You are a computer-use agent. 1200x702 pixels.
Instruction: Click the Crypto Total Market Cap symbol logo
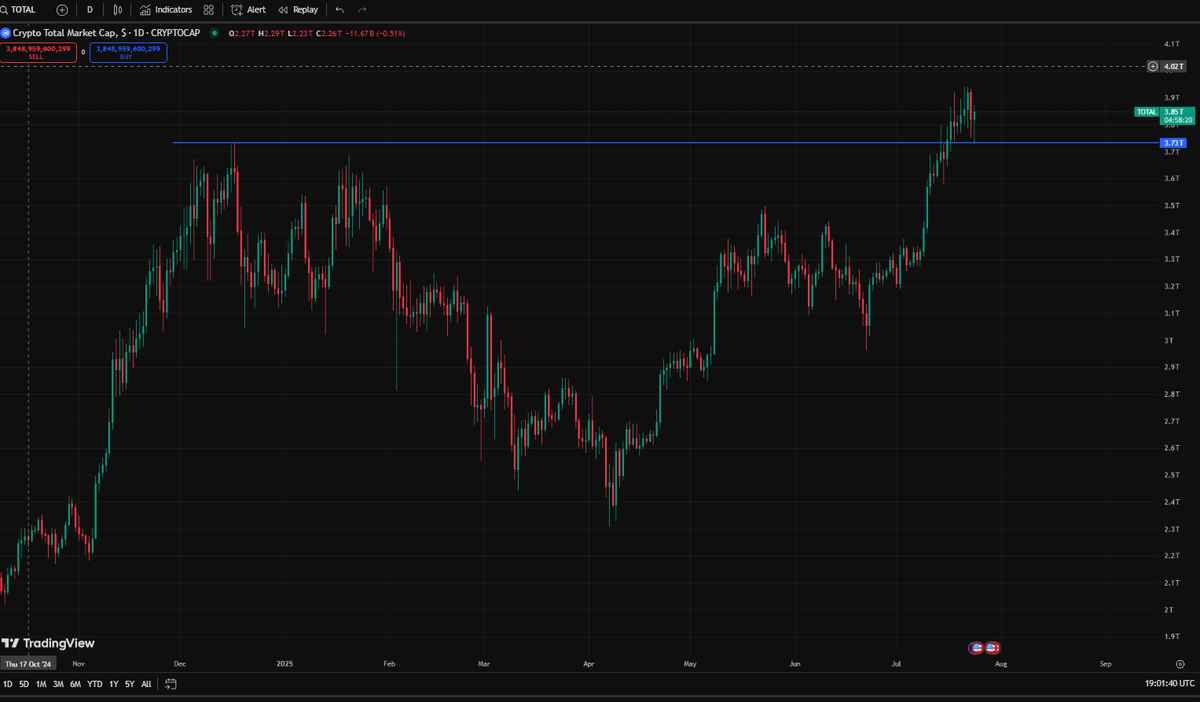click(6, 33)
